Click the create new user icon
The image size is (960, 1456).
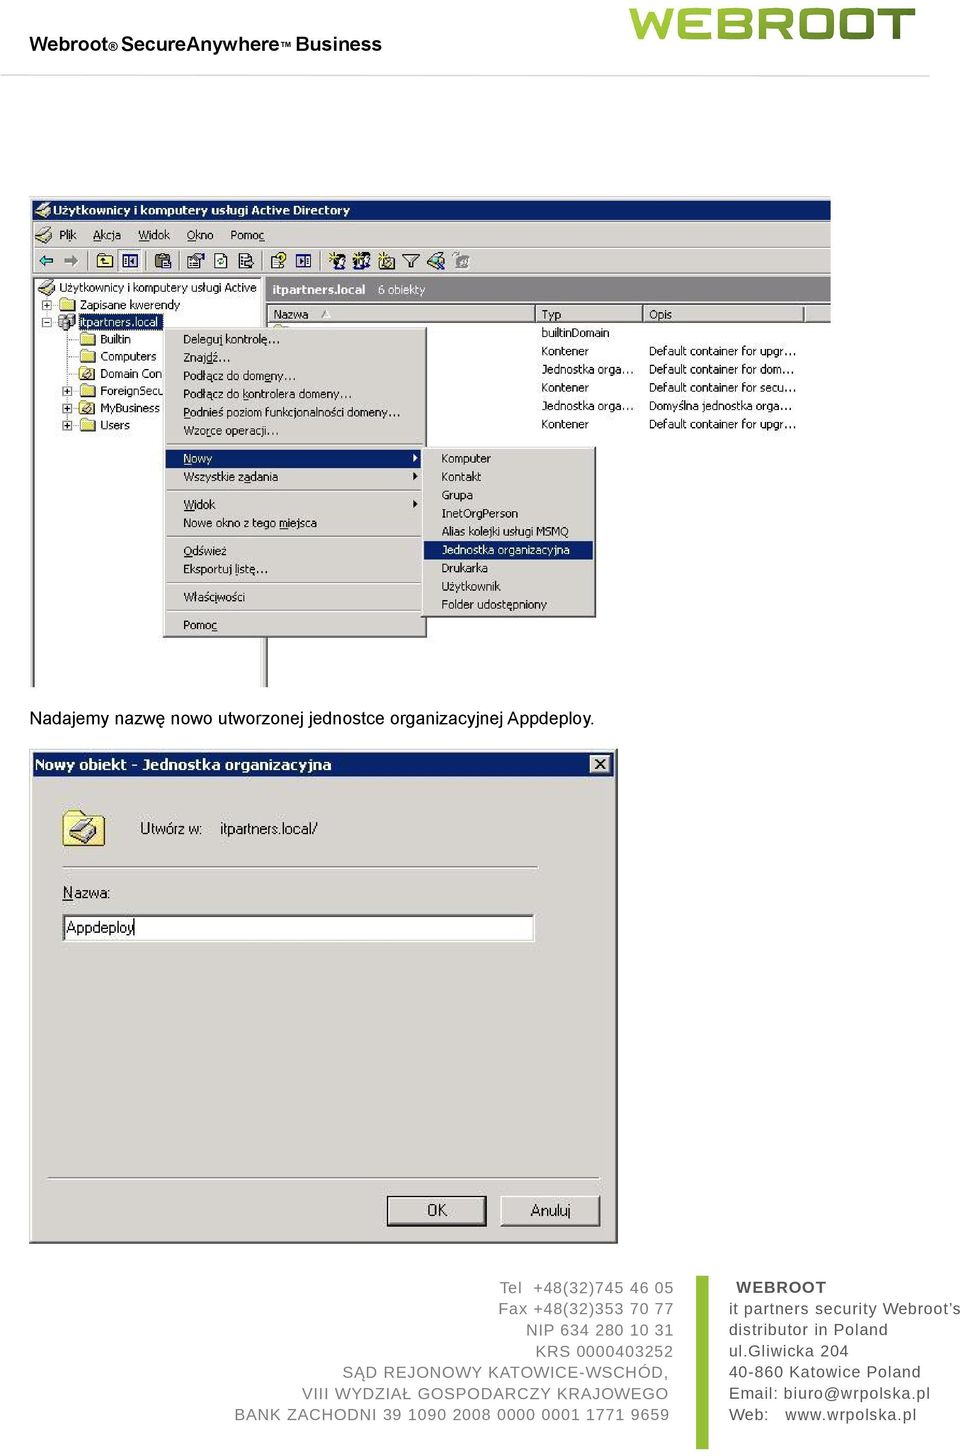pyautogui.click(x=337, y=261)
